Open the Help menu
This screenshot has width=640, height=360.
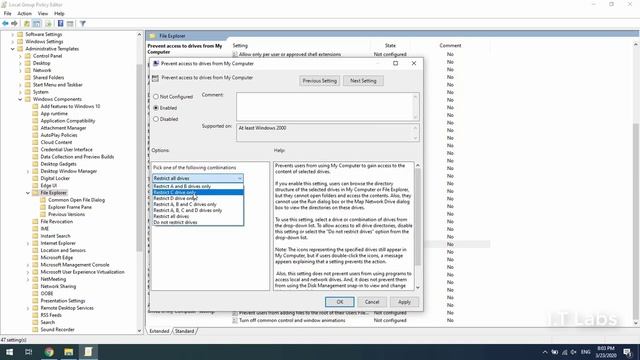click(x=59, y=13)
